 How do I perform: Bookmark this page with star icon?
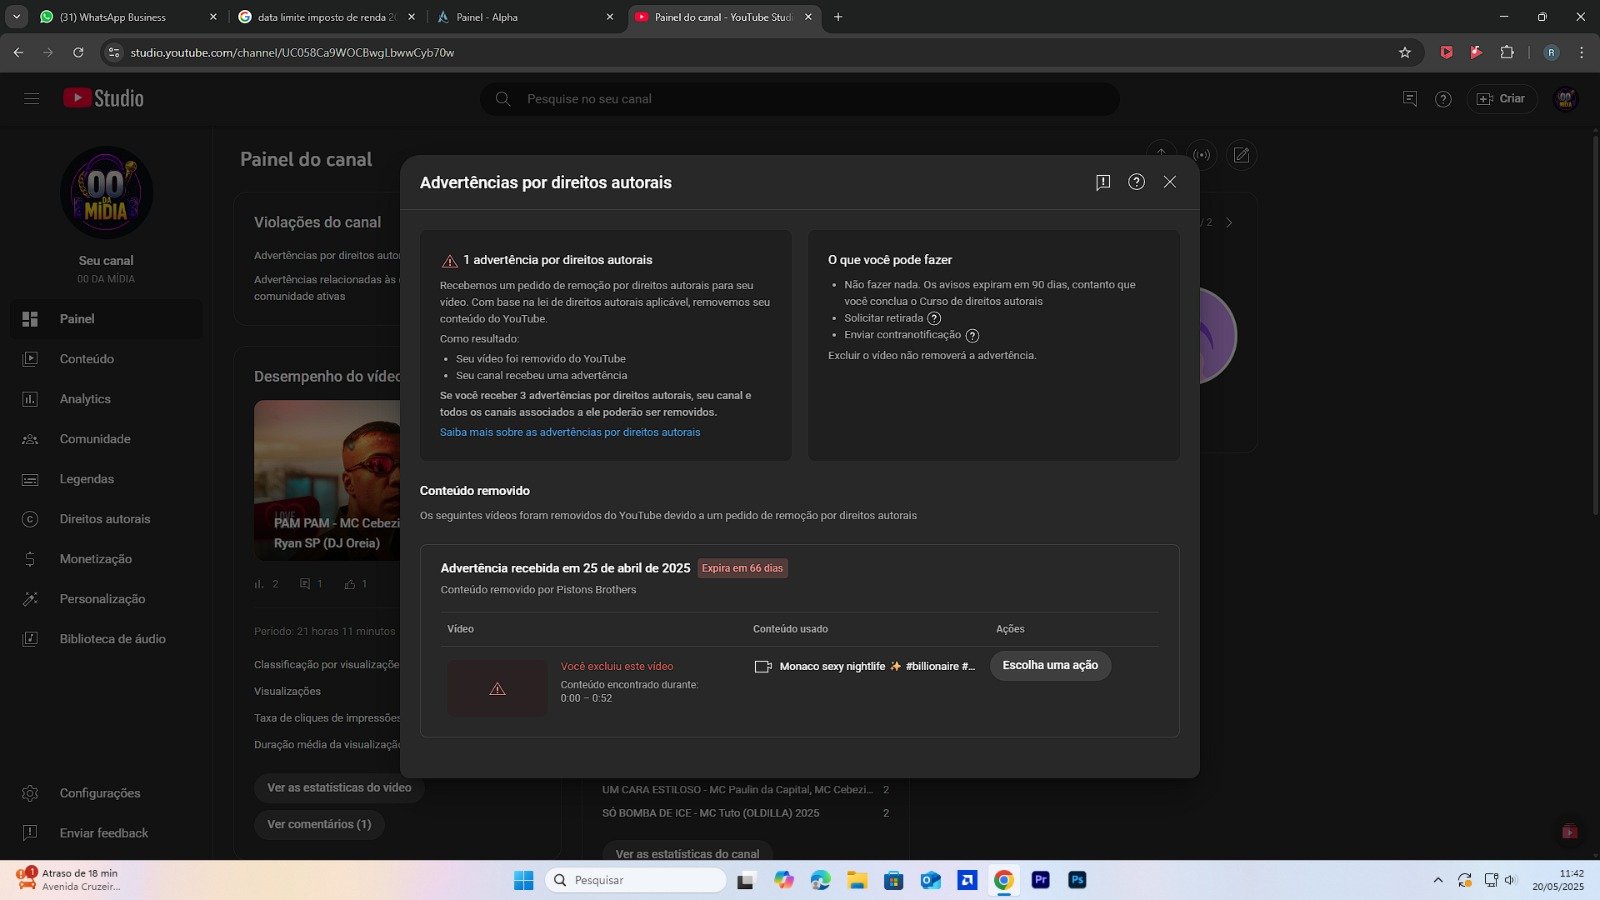1405,52
